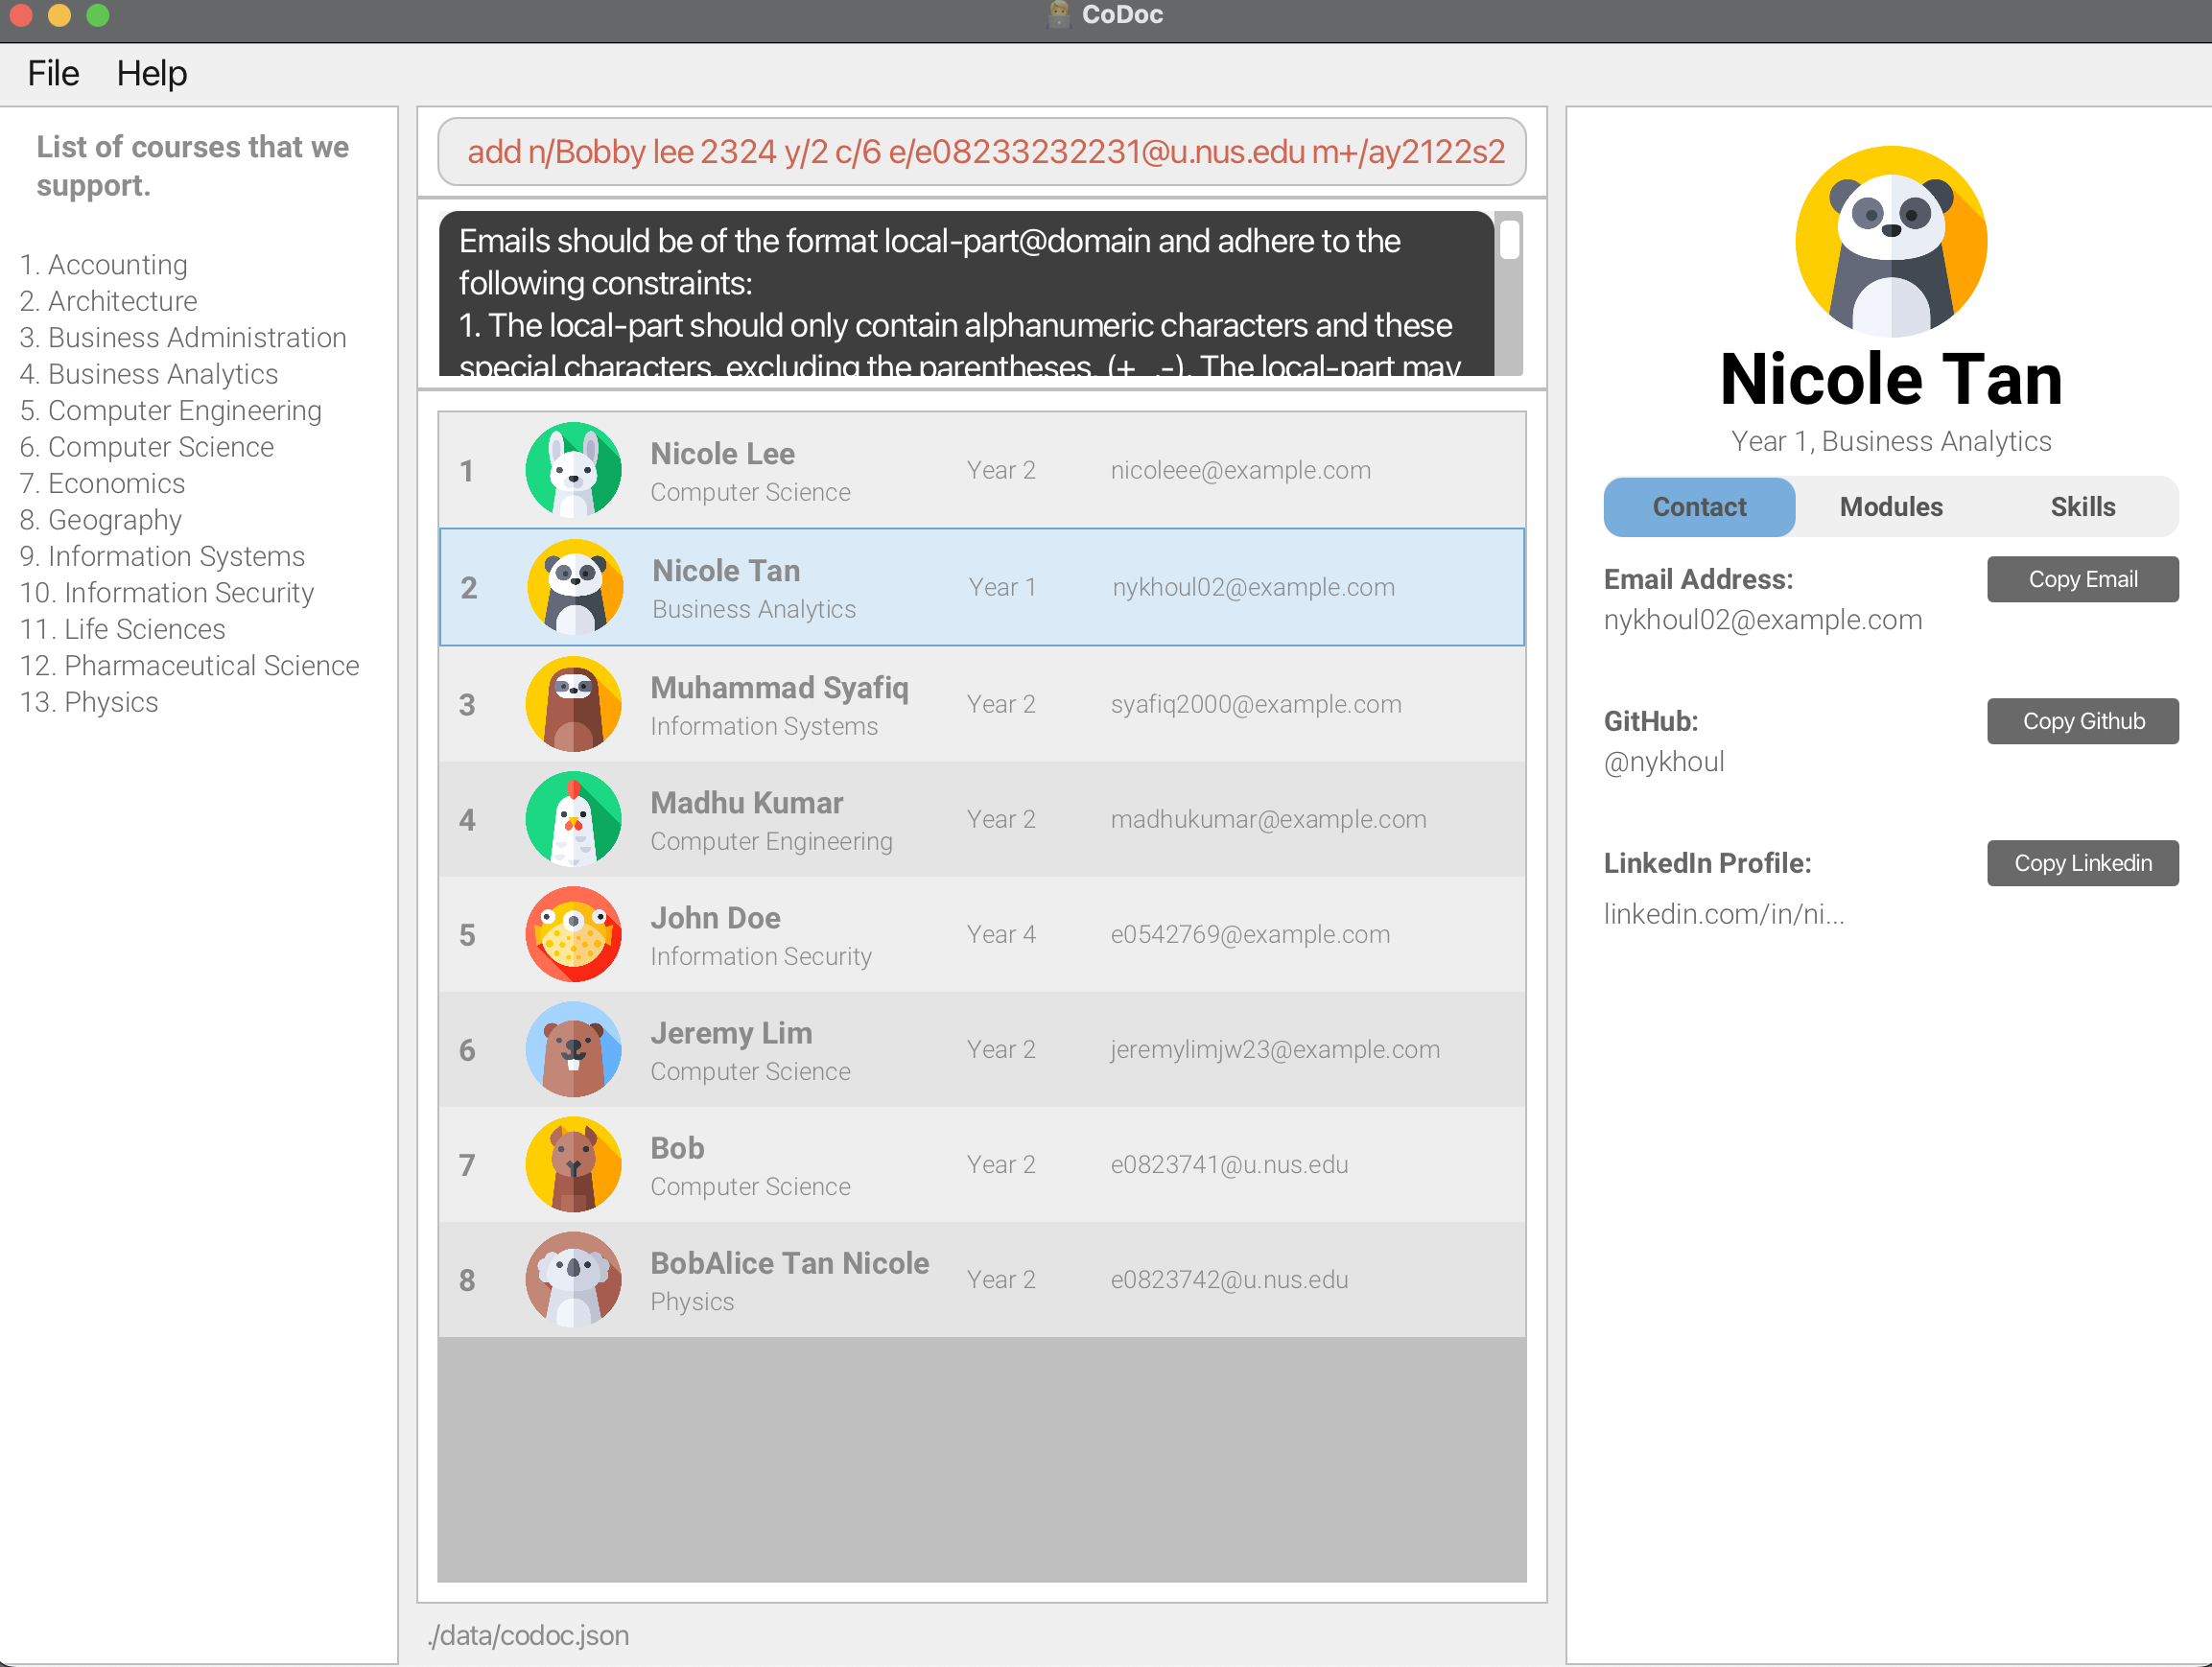Switch to the Modules tab
Viewport: 2212px width, 1667px height.
pos(1890,507)
